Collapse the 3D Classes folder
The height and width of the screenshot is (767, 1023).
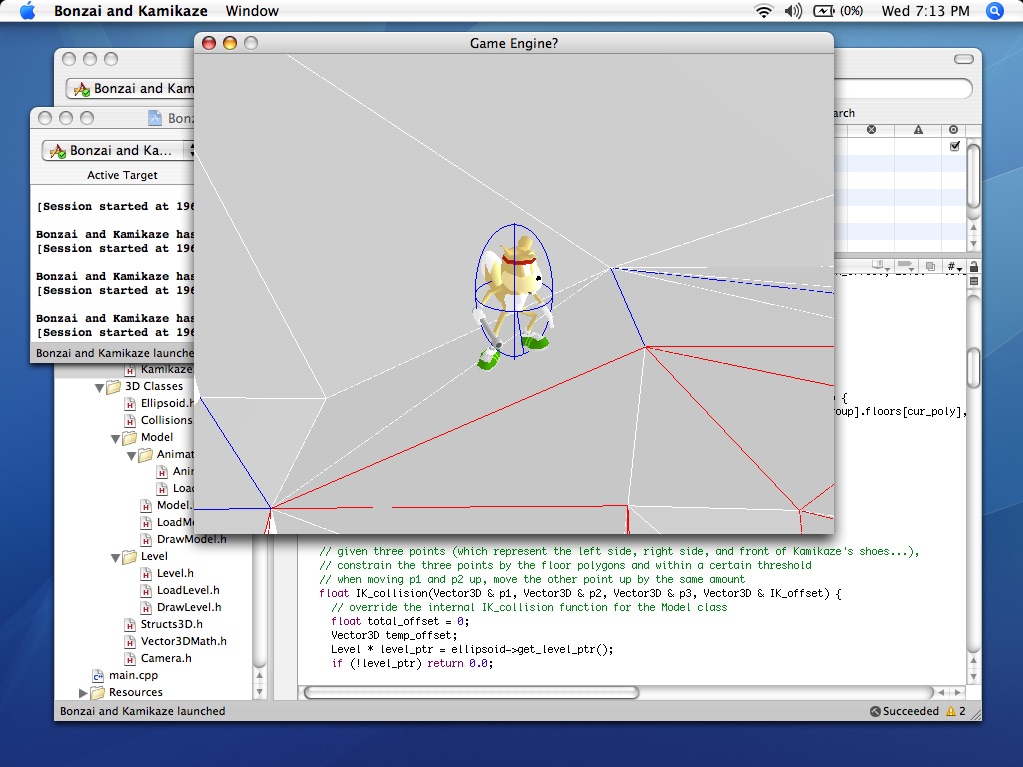coord(99,387)
